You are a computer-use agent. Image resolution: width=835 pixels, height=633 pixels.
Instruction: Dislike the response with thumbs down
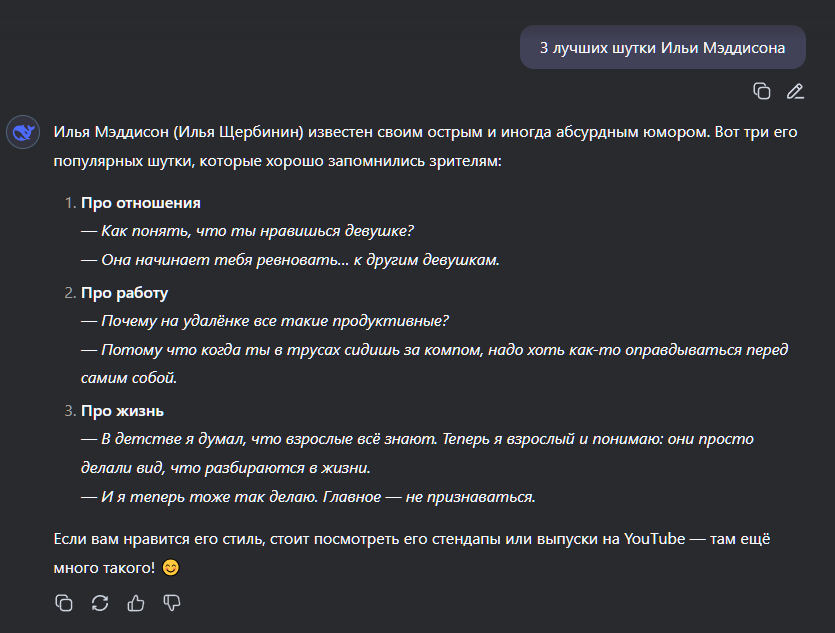(x=171, y=603)
